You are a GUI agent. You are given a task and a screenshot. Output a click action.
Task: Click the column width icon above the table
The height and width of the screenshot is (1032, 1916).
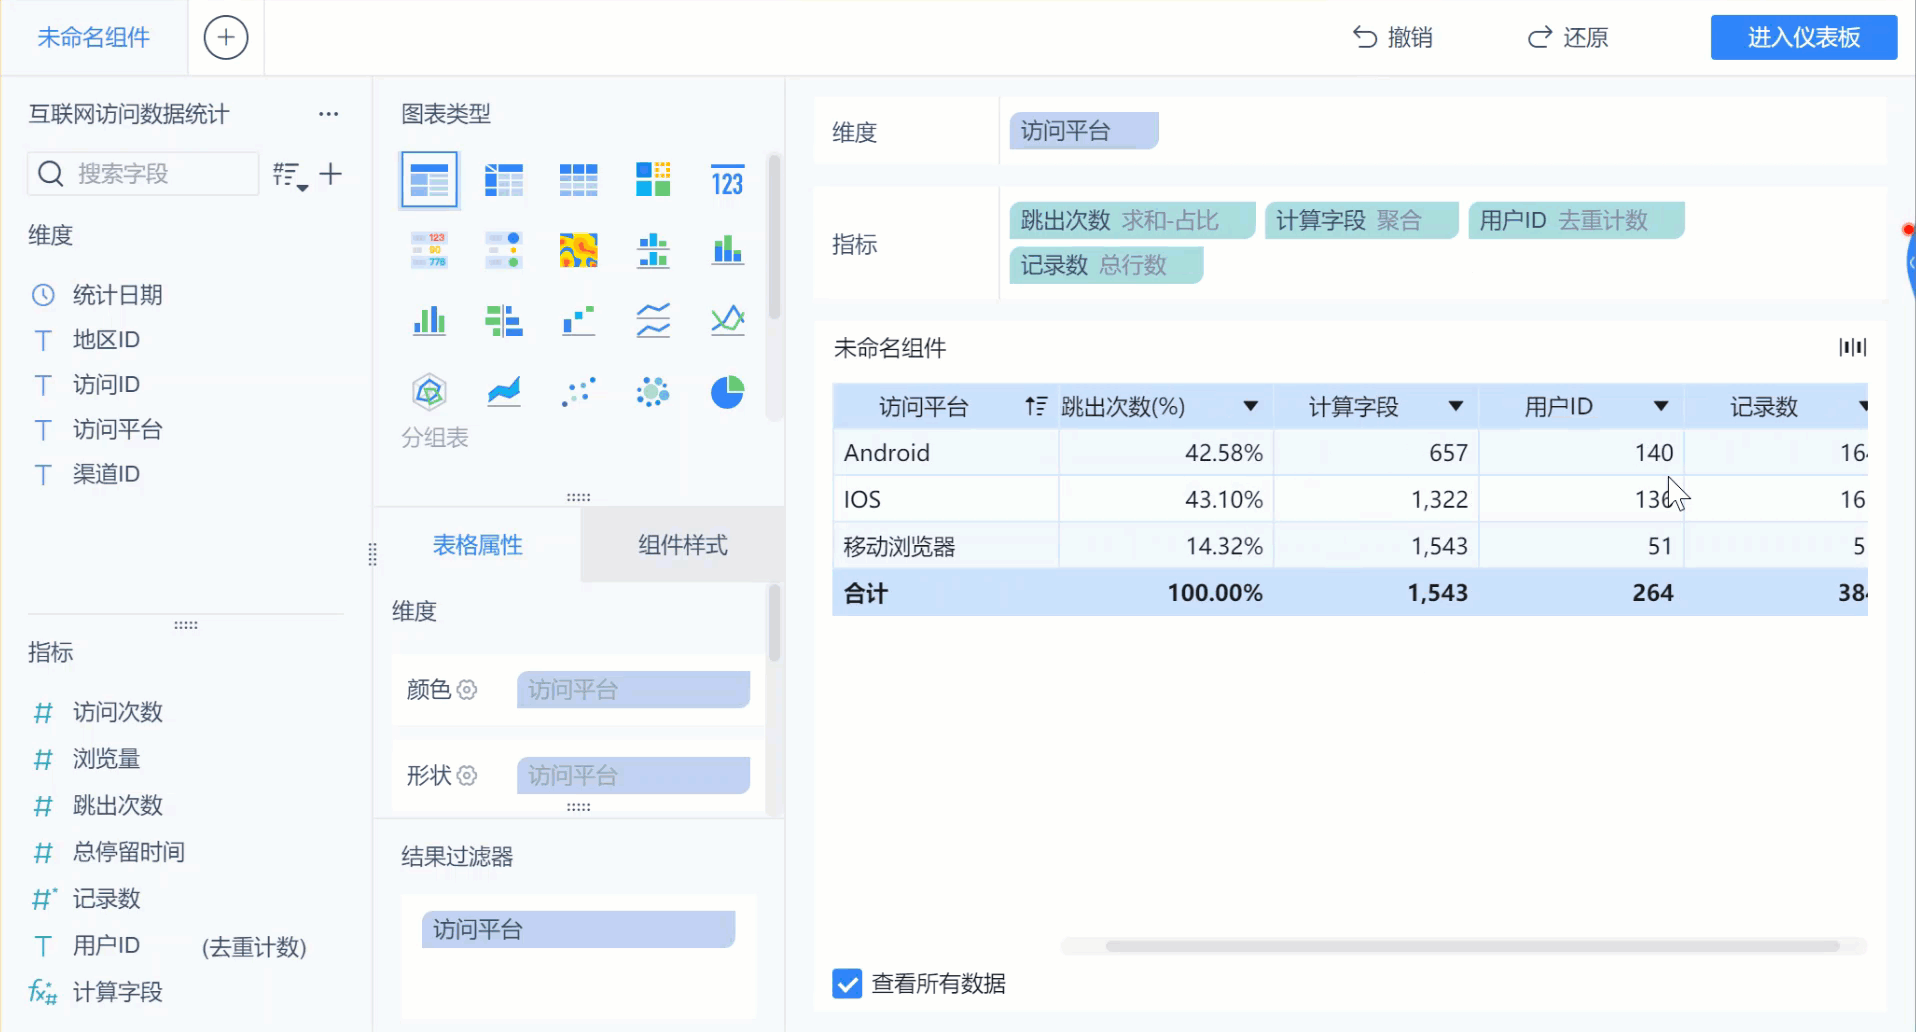pos(1852,347)
